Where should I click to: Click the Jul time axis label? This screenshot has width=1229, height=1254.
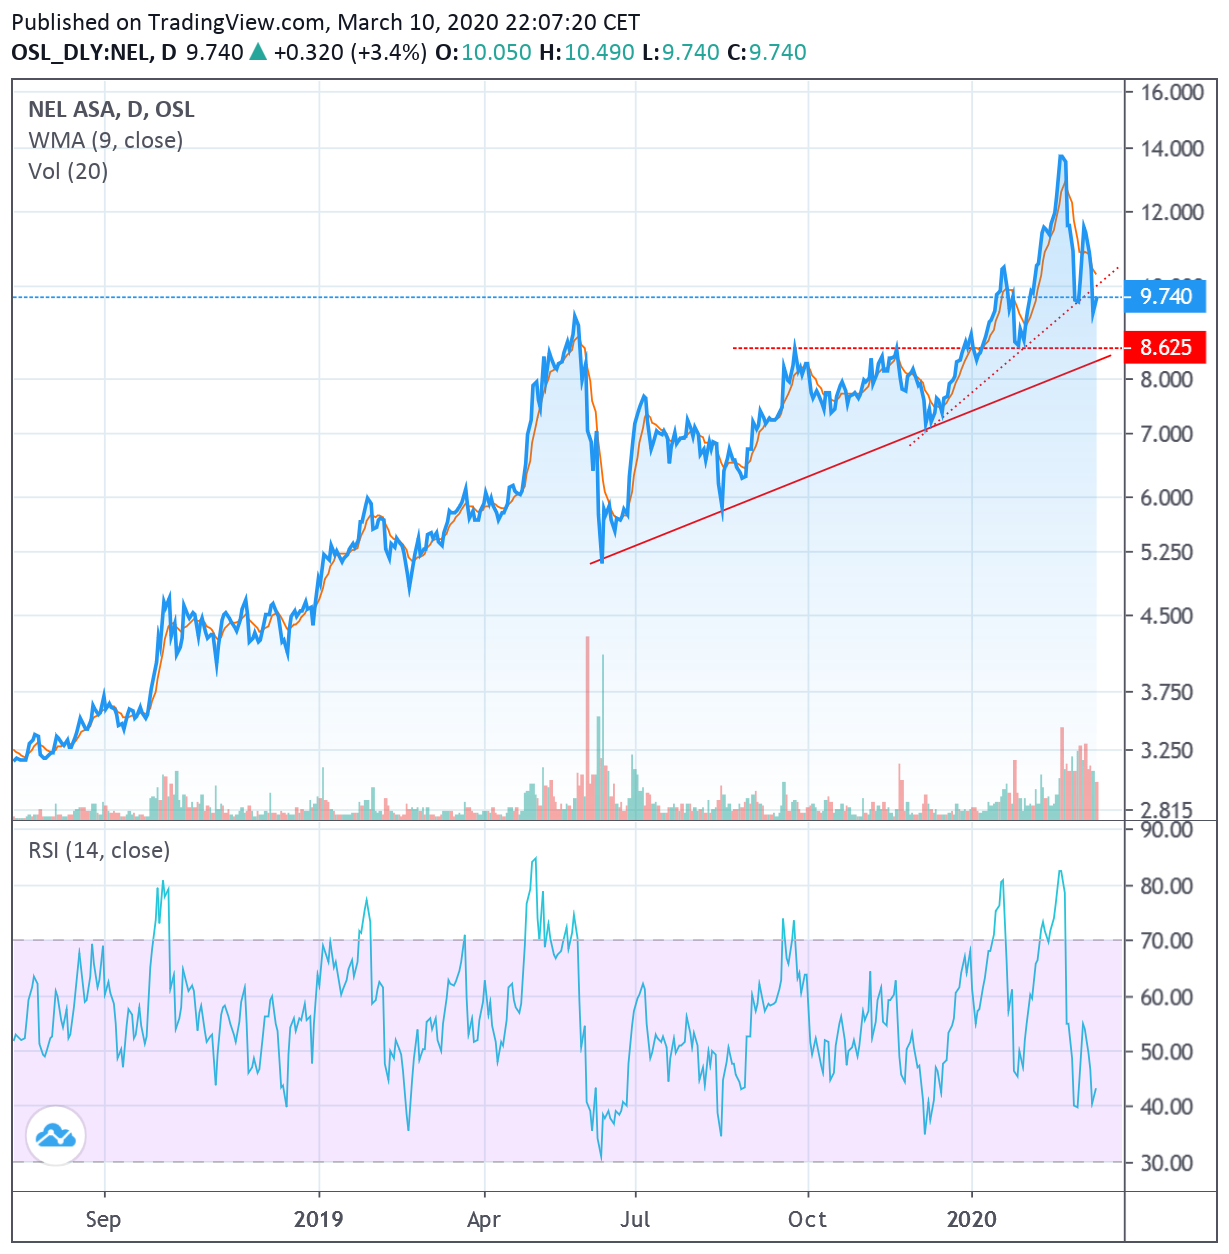pyautogui.click(x=635, y=1219)
